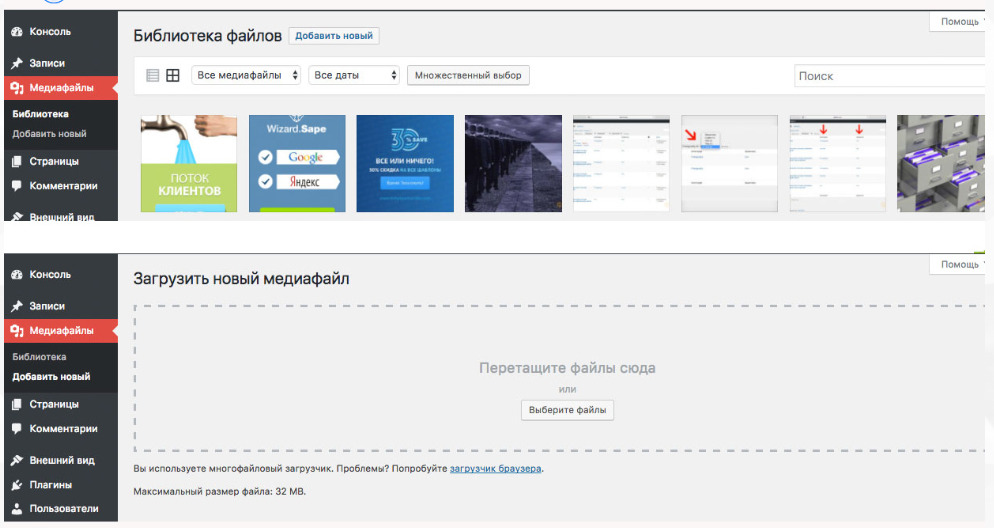Select the filing cabinets thumbnail
Screen dimensions: 994x528
coord(941,164)
